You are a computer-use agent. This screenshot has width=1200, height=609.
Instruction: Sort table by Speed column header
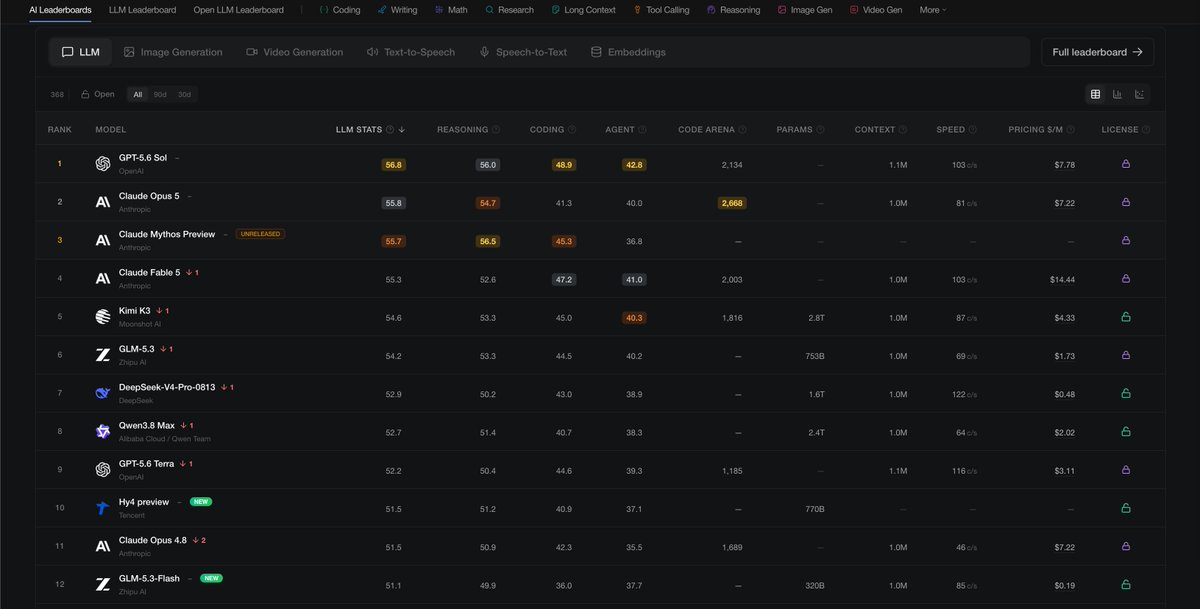tap(951, 130)
